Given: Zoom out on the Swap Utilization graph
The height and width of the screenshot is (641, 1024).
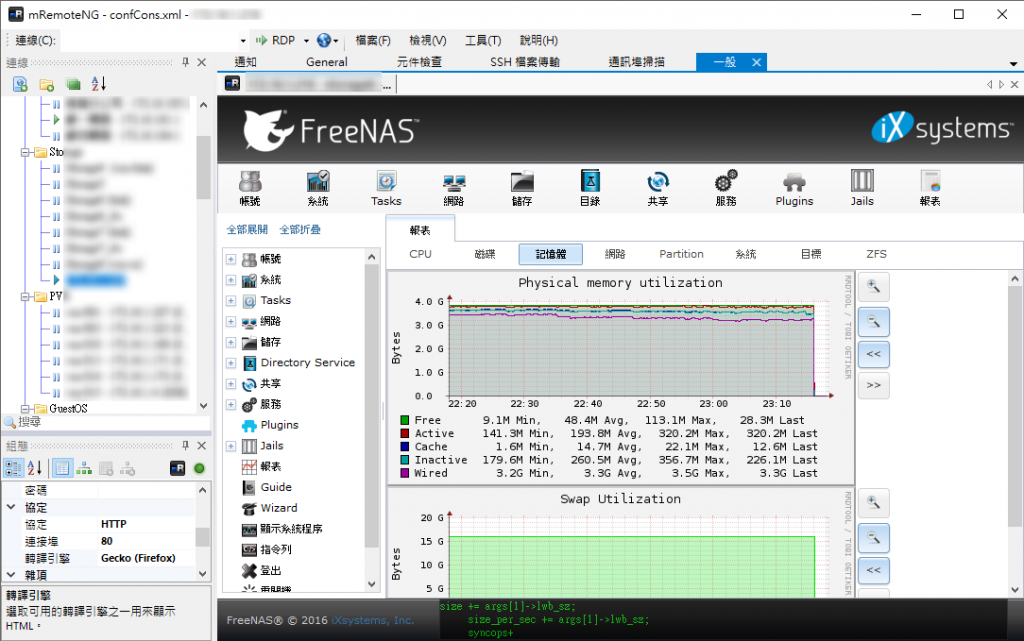Looking at the screenshot, I should (x=873, y=539).
